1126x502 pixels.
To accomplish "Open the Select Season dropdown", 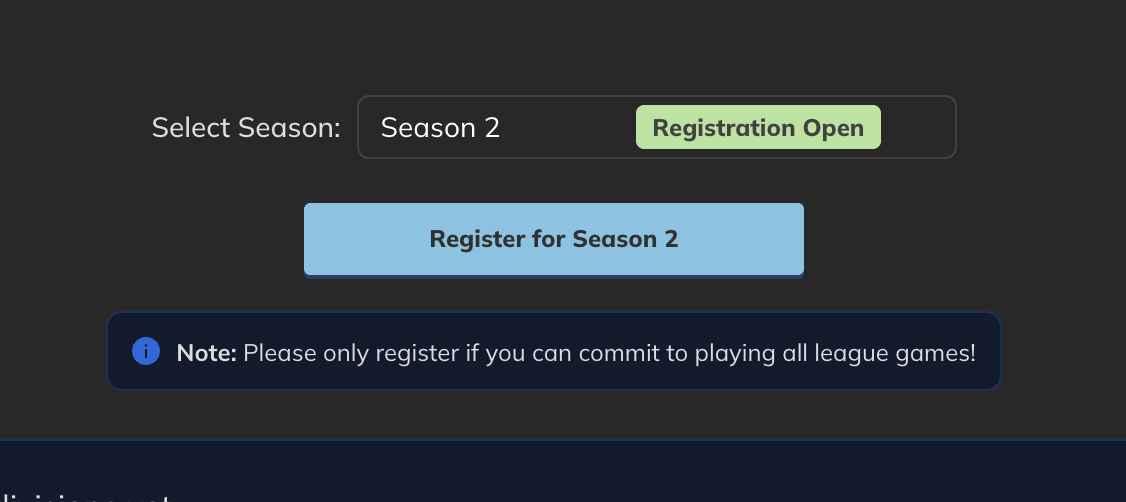I will (656, 127).
